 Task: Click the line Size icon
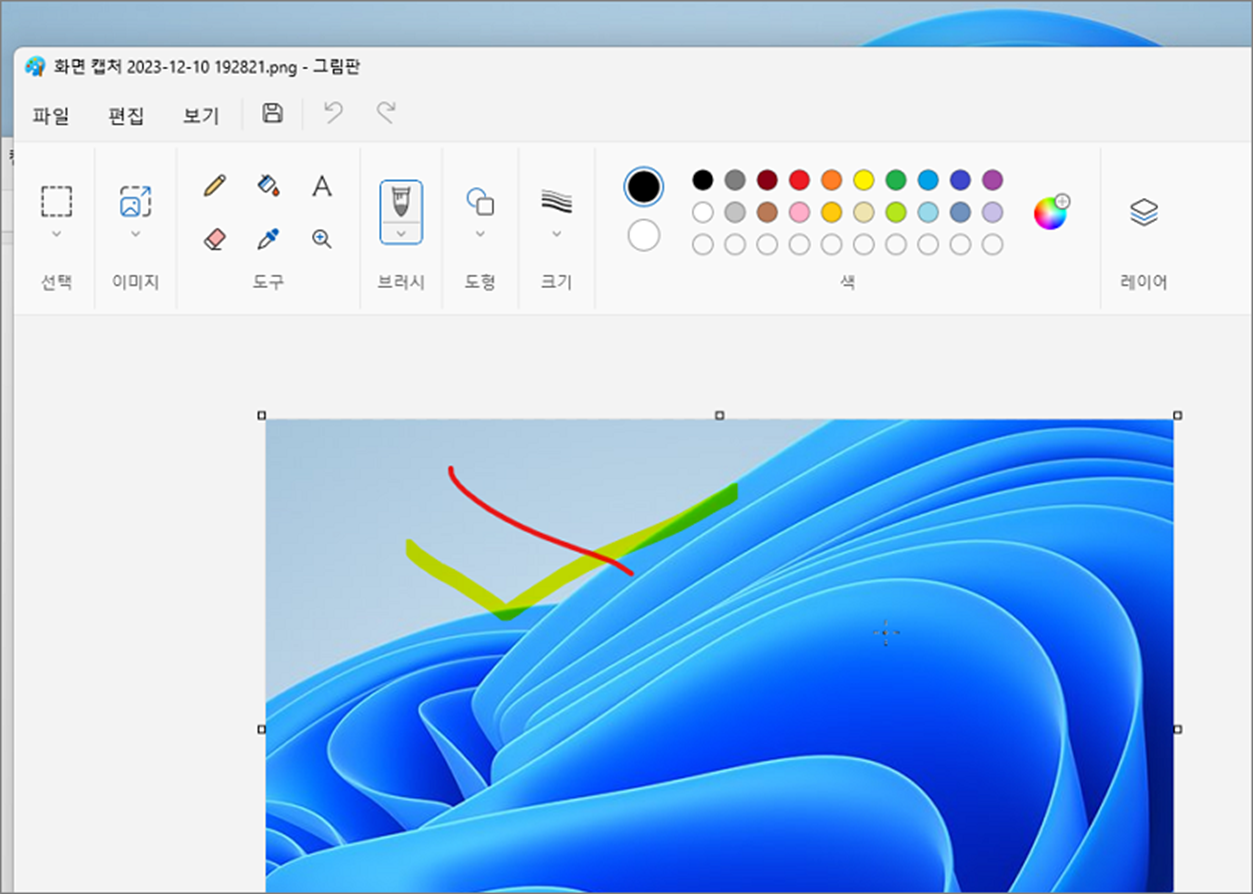click(556, 201)
